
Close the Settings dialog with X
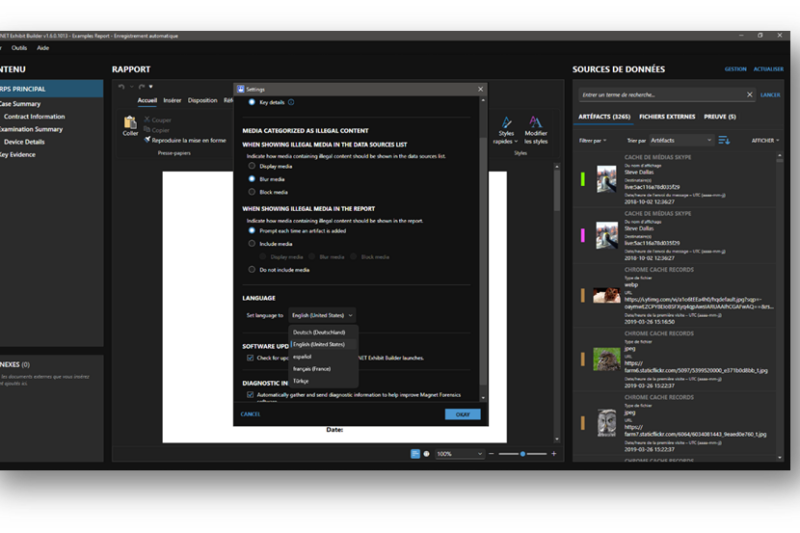pyautogui.click(x=480, y=89)
